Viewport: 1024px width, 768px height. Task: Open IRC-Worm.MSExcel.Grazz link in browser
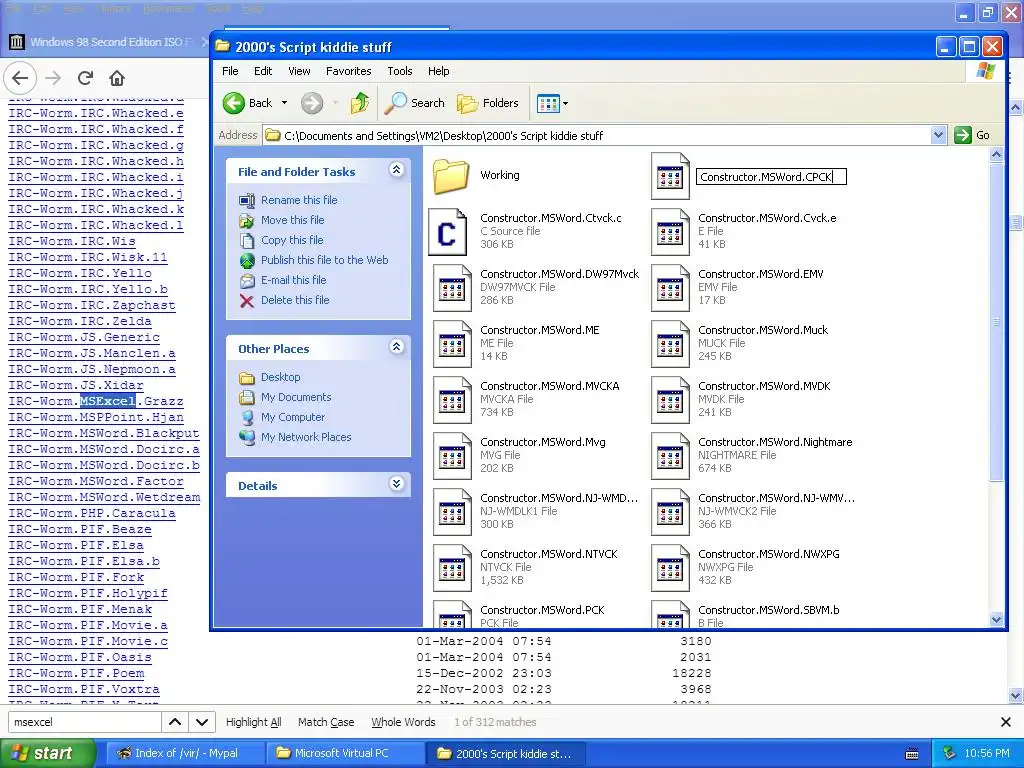(x=96, y=401)
